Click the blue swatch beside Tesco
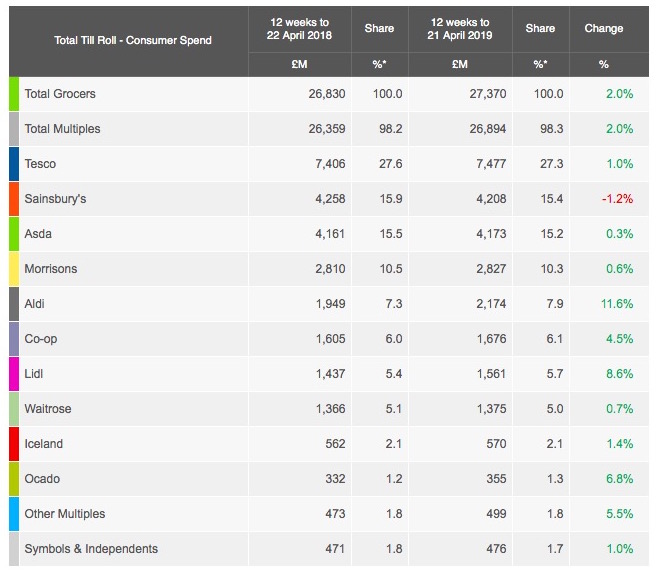This screenshot has height=576, width=661. pyautogui.click(x=14, y=164)
